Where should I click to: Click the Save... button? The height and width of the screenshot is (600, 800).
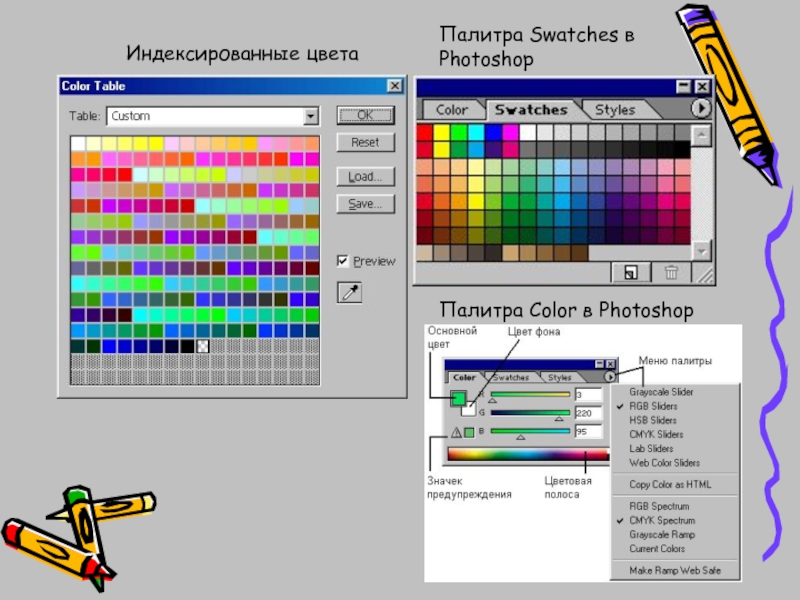coord(365,204)
